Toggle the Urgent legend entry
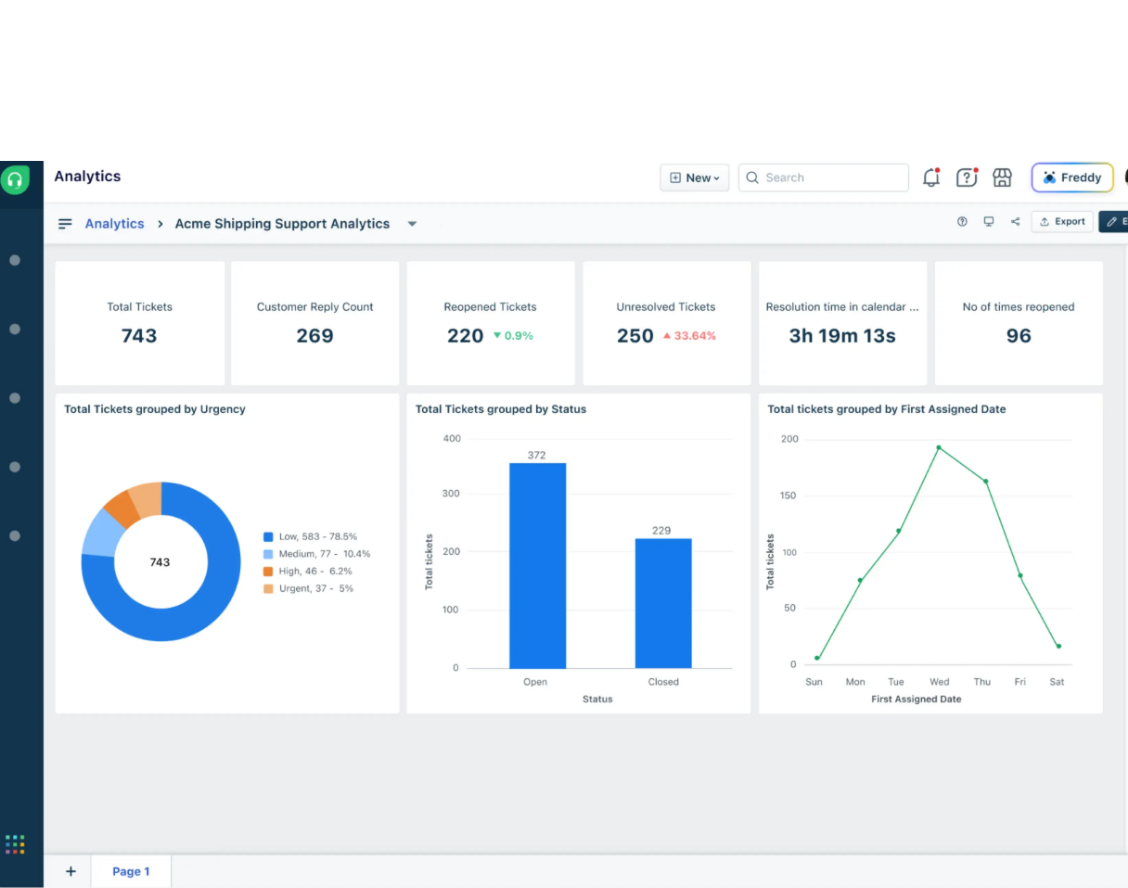Screen dimensions: 1128x888 [309, 589]
